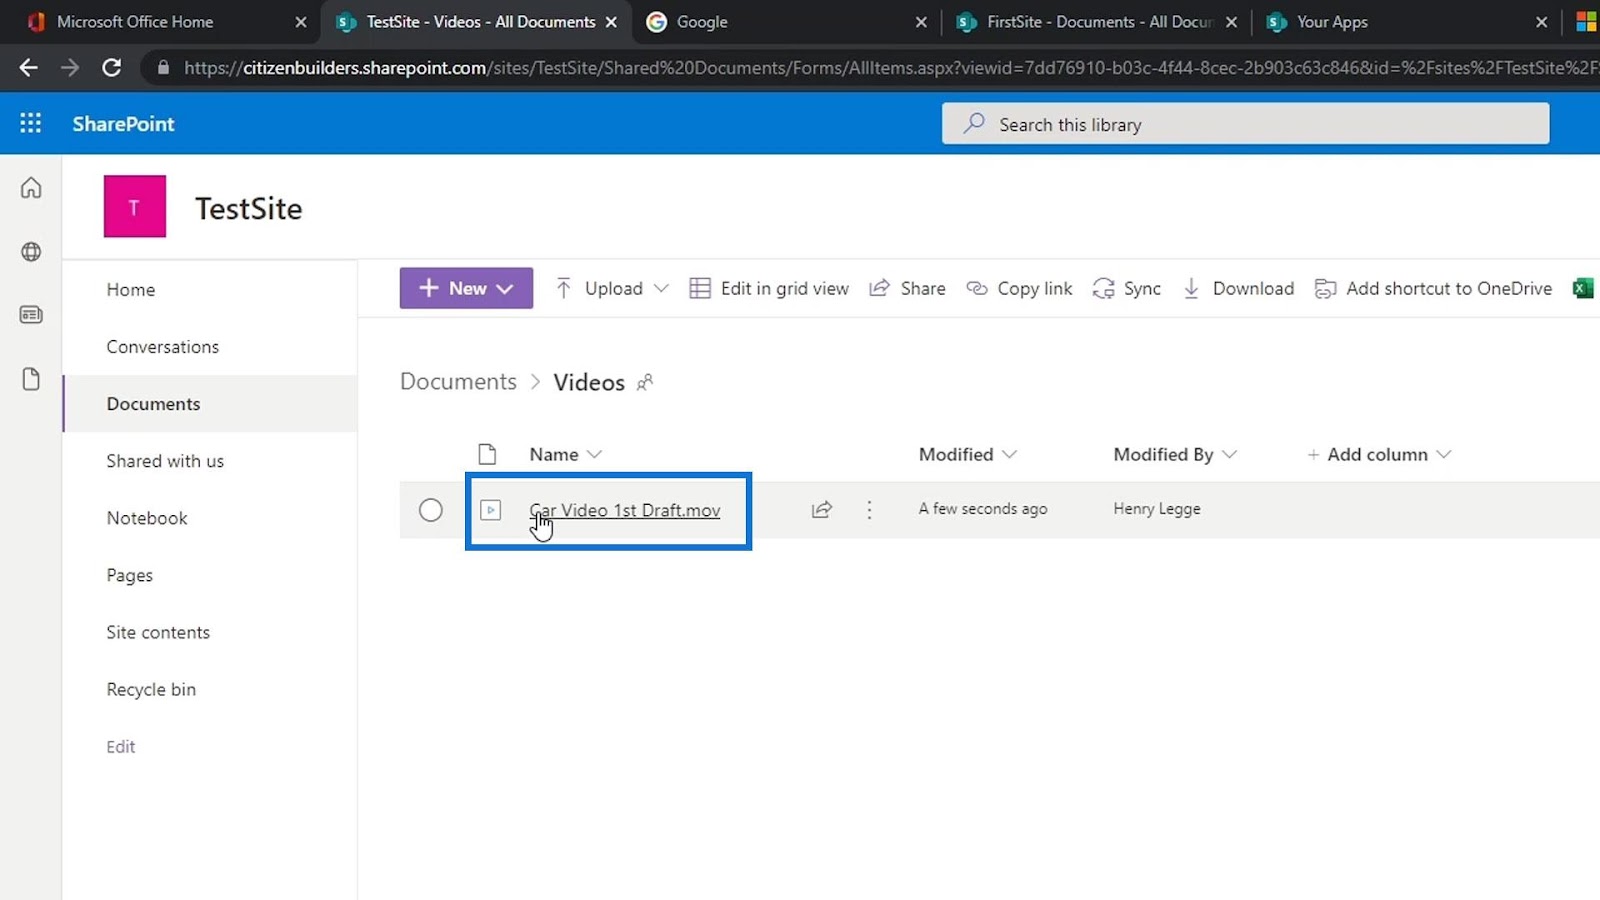Click the TestSite pink logo tile
Viewport: 1600px width, 900px height.
[x=135, y=206]
